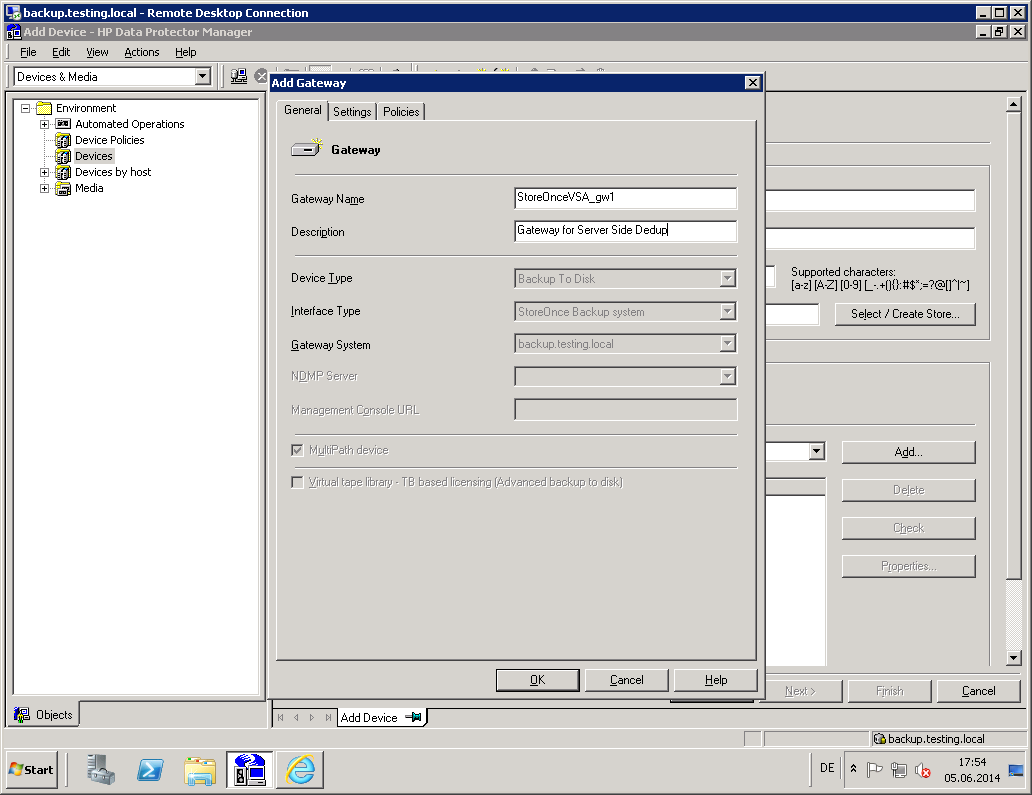Toggle Virtual tape library licensing checkbox
The image size is (1032, 795).
coord(297,482)
